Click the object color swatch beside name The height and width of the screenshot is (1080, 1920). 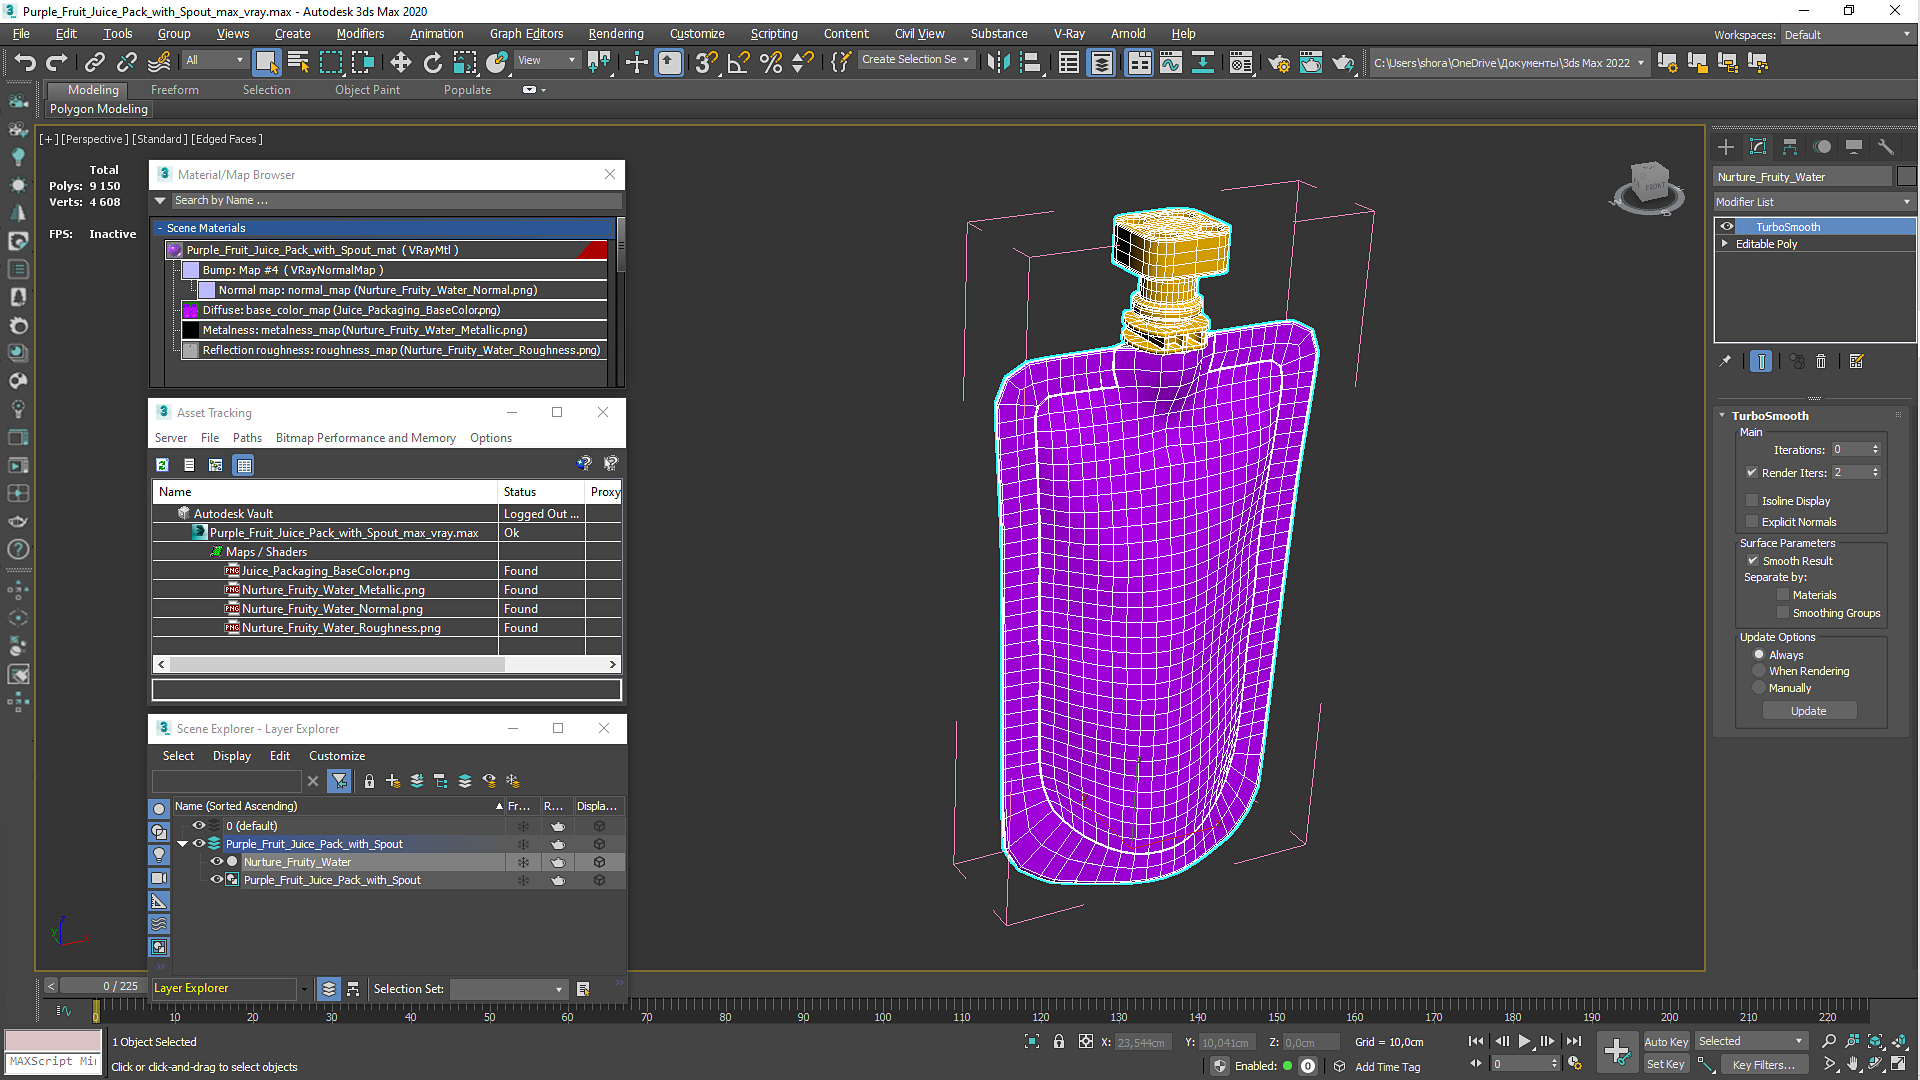[1907, 177]
